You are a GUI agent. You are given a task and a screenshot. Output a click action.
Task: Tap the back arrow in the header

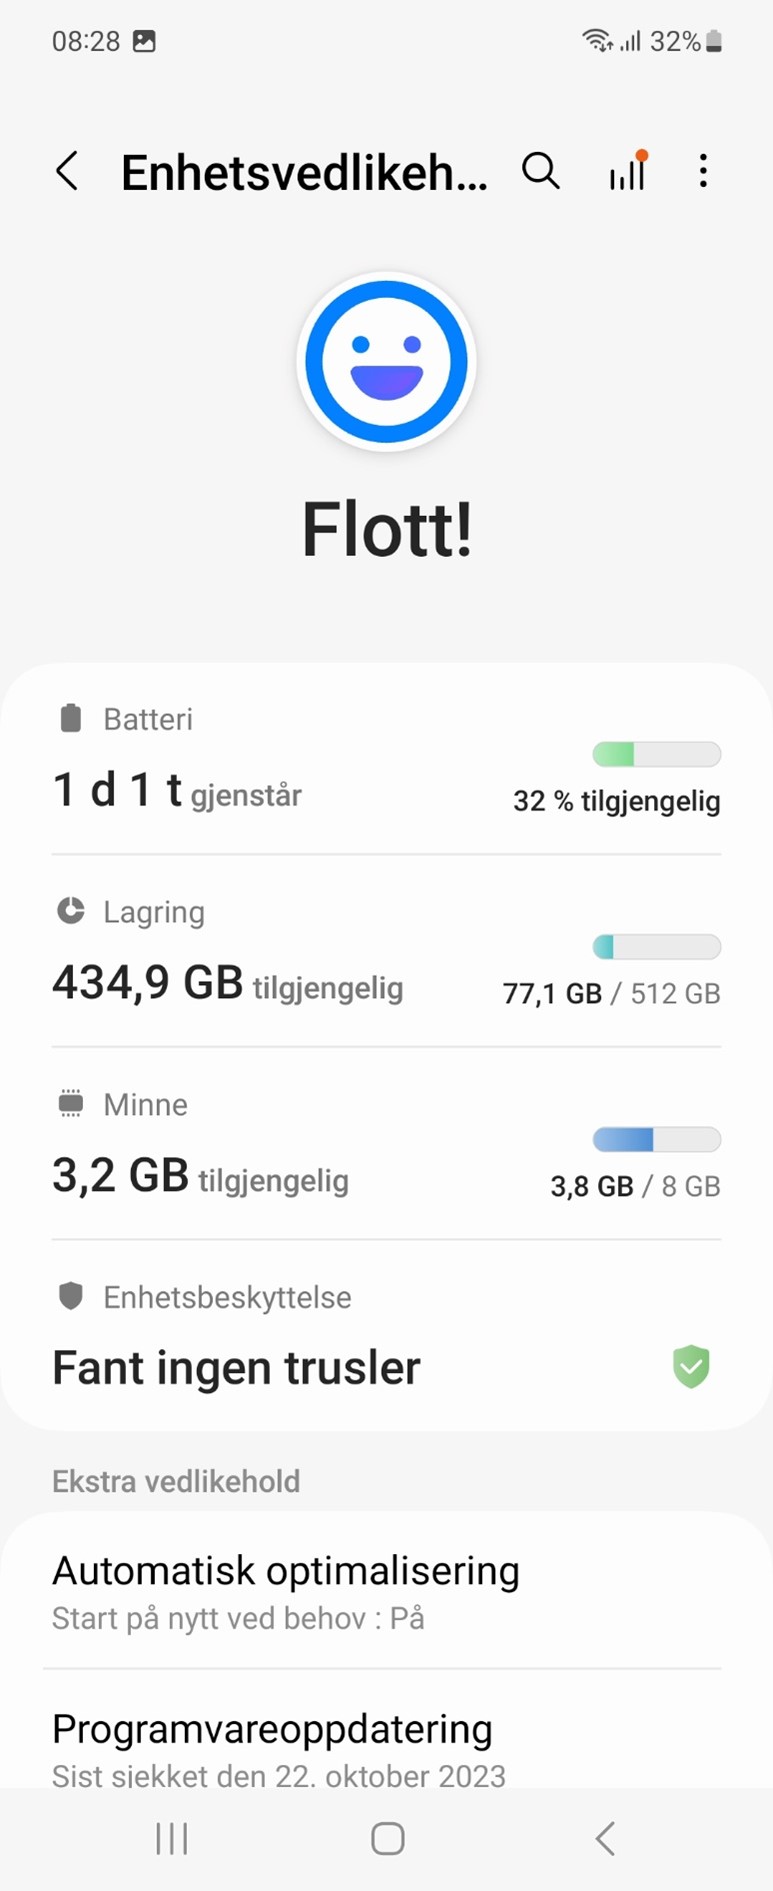pos(67,172)
